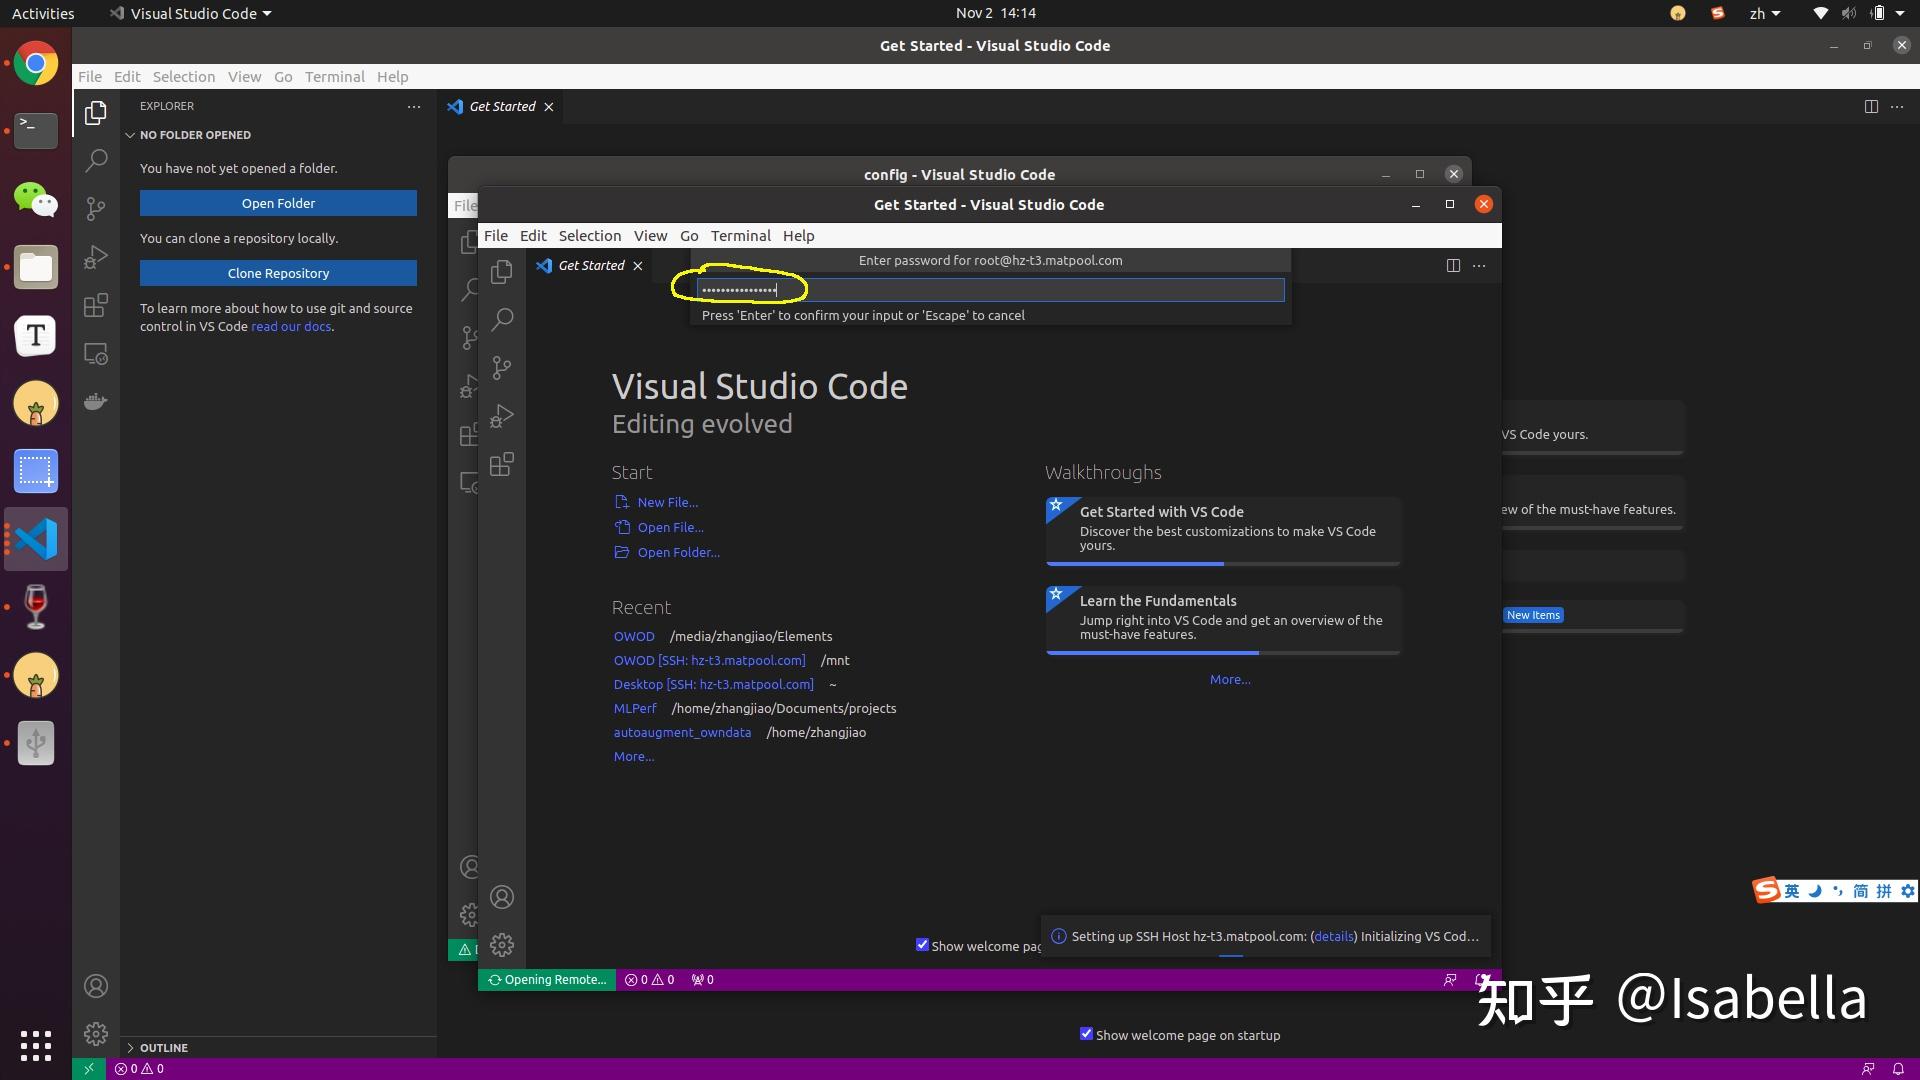Split editor right in front window
Image resolution: width=1920 pixels, height=1080 pixels.
pos(1453,265)
